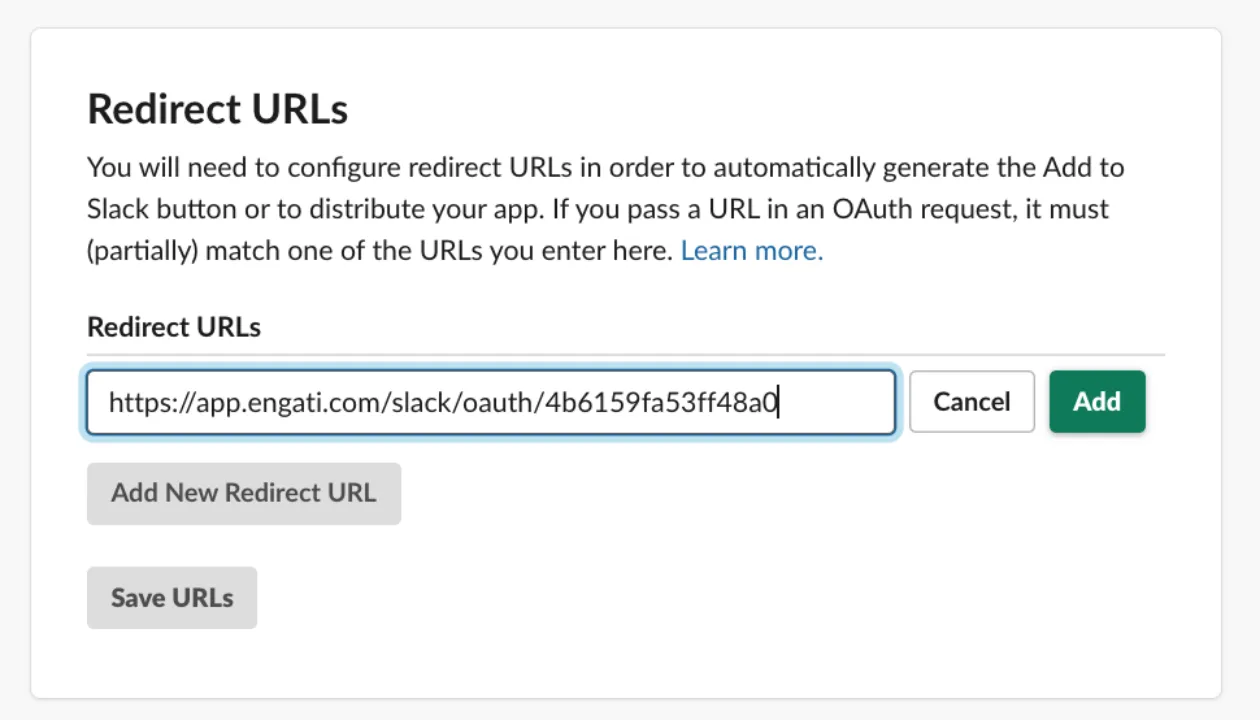Click the large Redirect URLs heading
Image resolution: width=1260 pixels, height=720 pixels.
click(x=218, y=109)
